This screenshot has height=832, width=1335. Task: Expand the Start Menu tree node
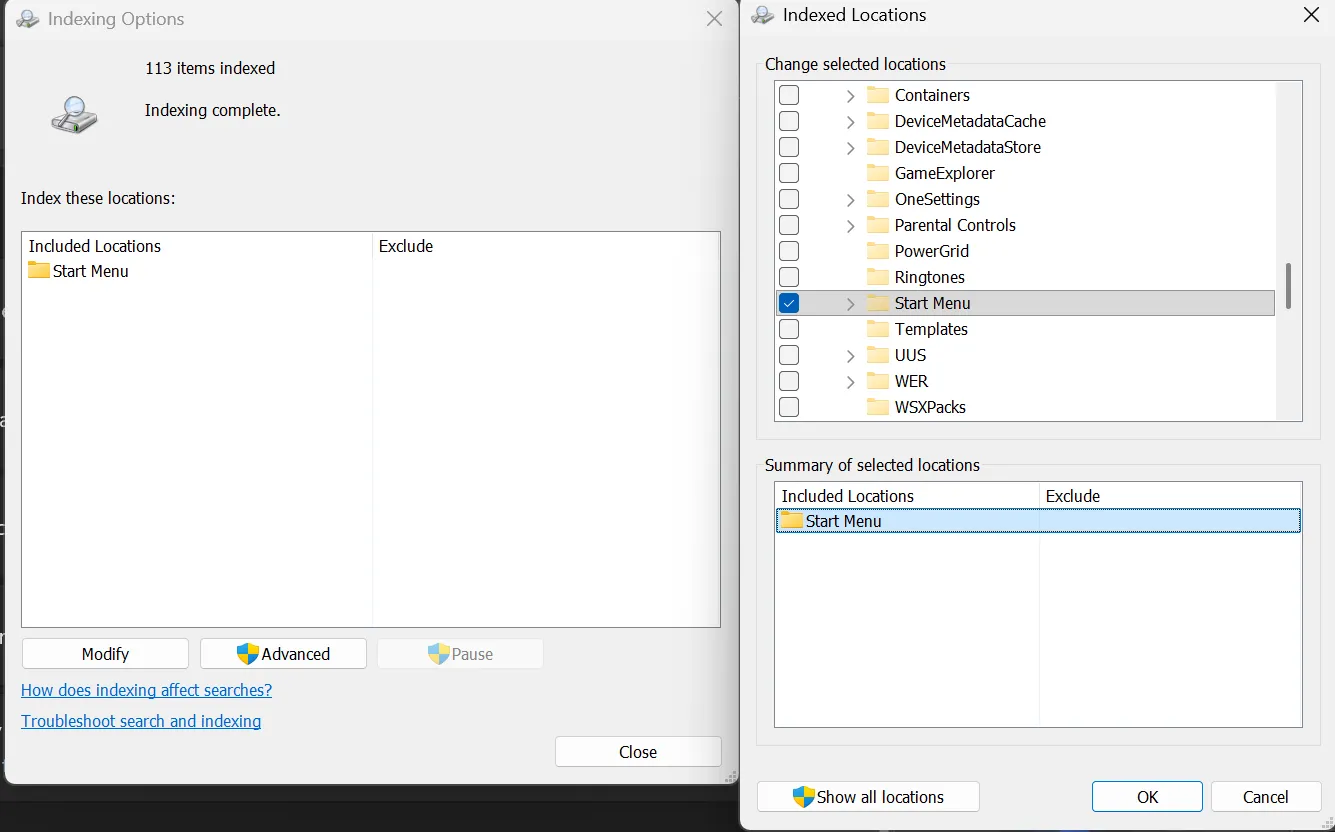click(850, 304)
